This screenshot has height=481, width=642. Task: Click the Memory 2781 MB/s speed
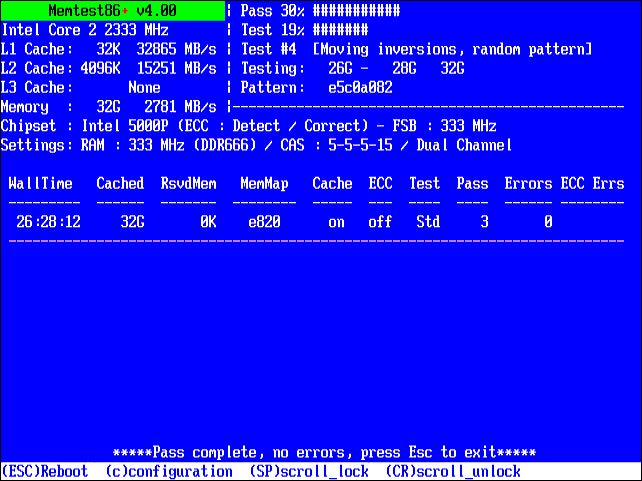(180, 107)
